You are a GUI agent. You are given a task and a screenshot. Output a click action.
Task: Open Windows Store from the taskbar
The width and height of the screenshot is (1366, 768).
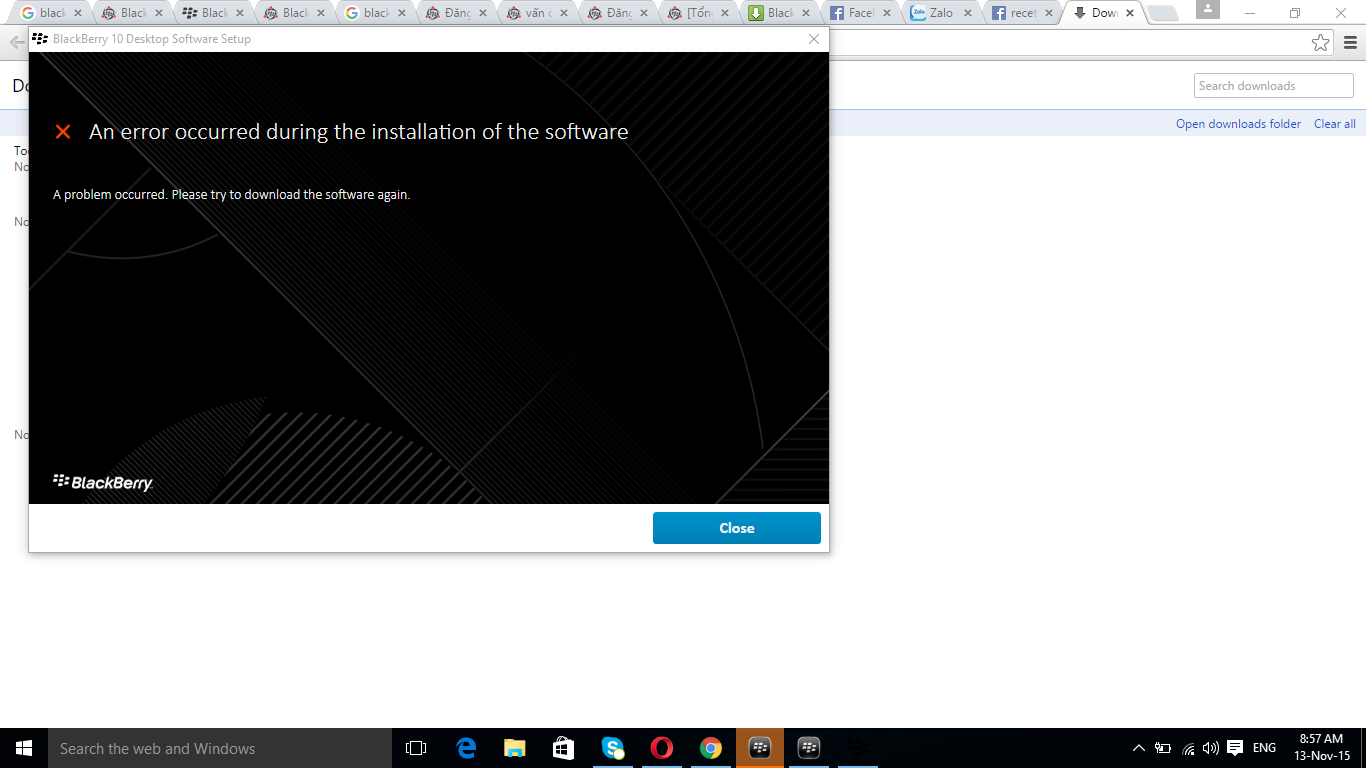pos(563,748)
